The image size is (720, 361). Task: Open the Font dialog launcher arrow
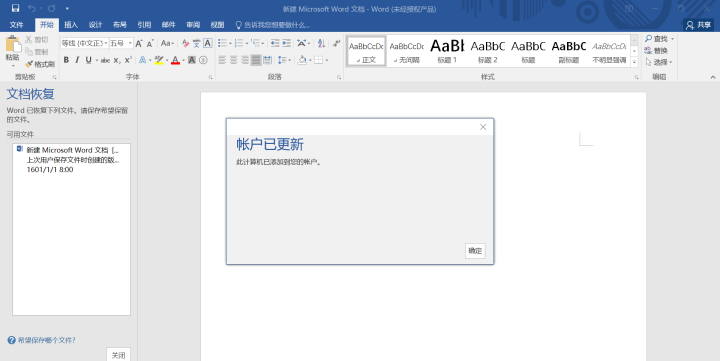(x=210, y=77)
